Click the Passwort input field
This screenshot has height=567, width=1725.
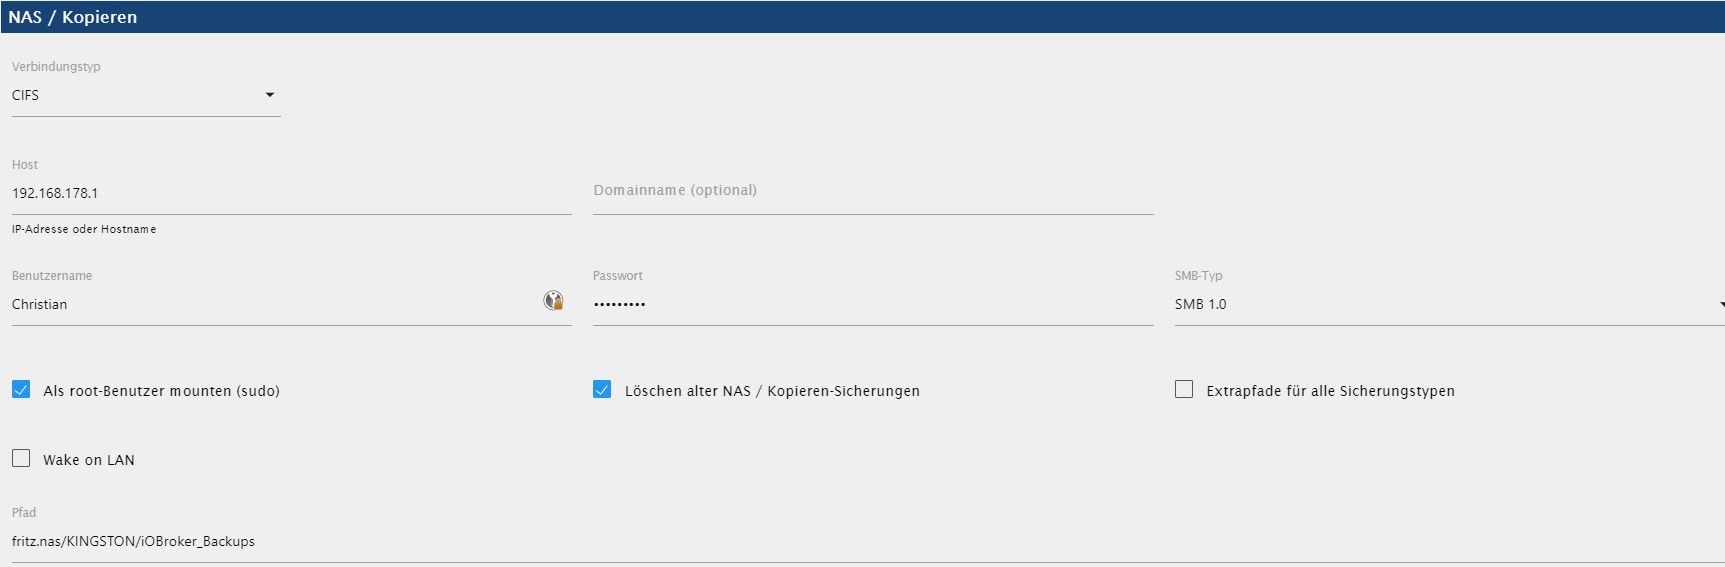[873, 304]
